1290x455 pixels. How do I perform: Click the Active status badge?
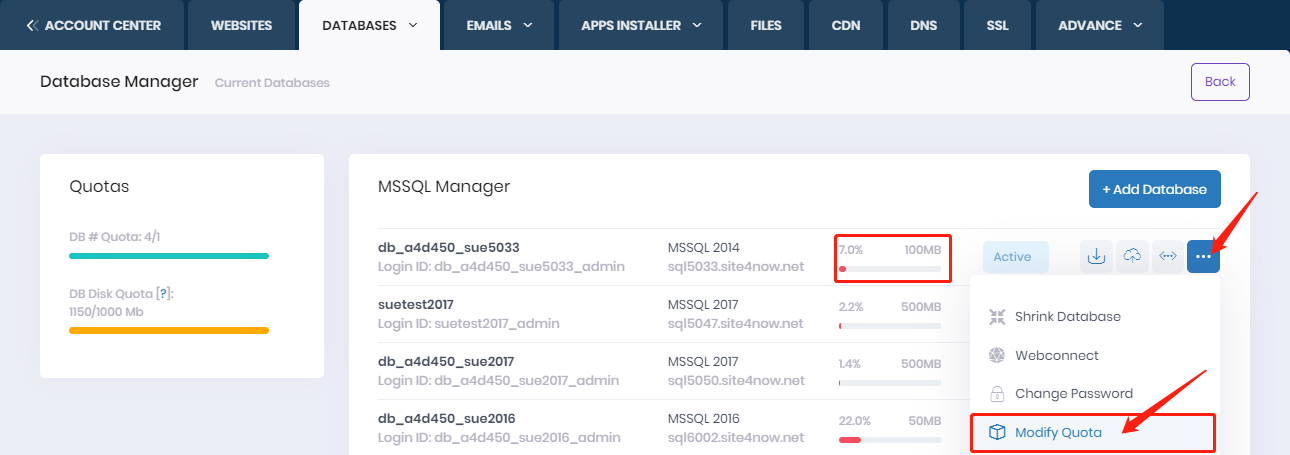point(1012,257)
